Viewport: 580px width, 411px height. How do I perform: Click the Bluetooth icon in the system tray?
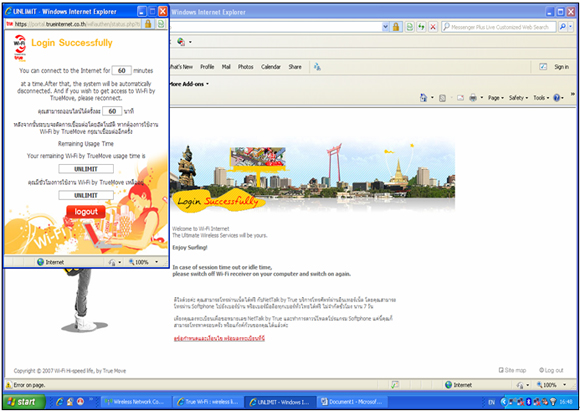click(x=529, y=402)
